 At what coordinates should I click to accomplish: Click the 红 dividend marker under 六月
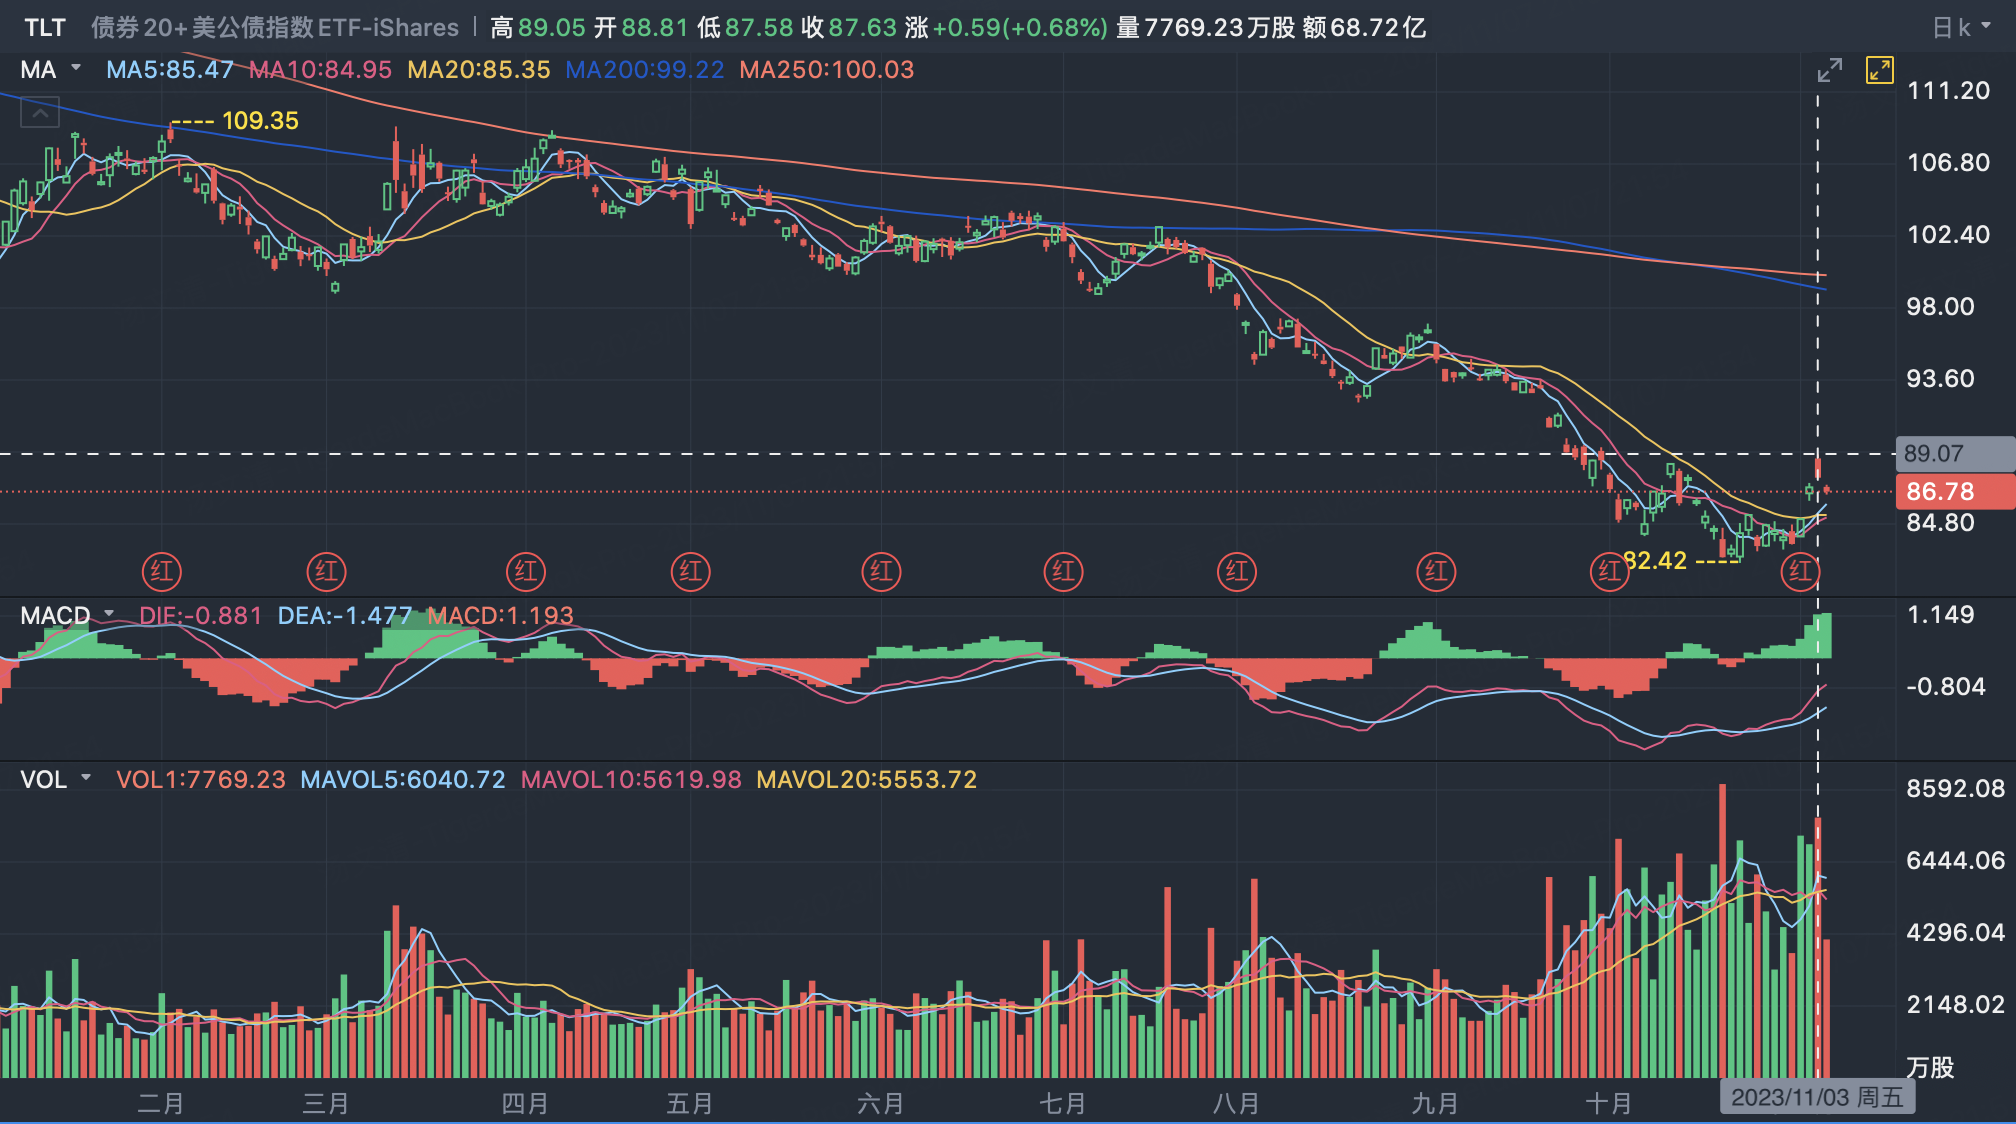pos(881,572)
